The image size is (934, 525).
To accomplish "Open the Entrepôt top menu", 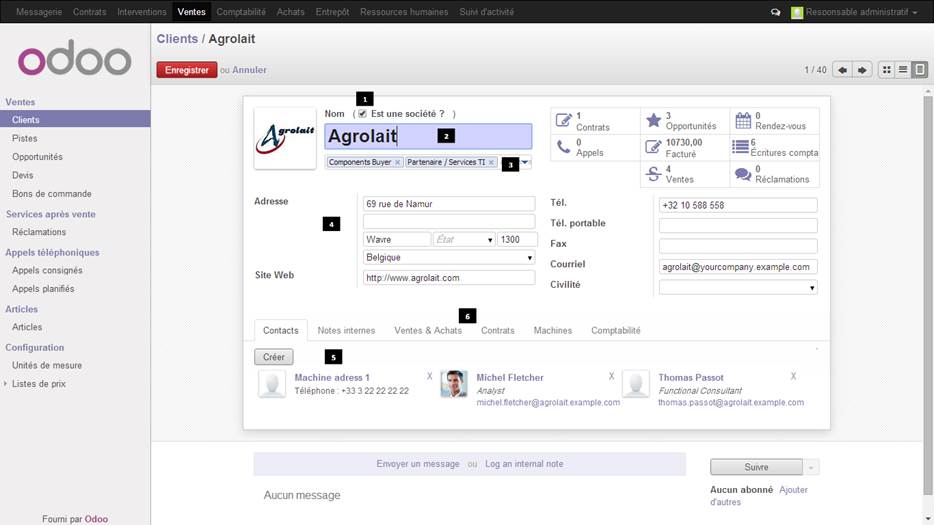I will (x=332, y=12).
